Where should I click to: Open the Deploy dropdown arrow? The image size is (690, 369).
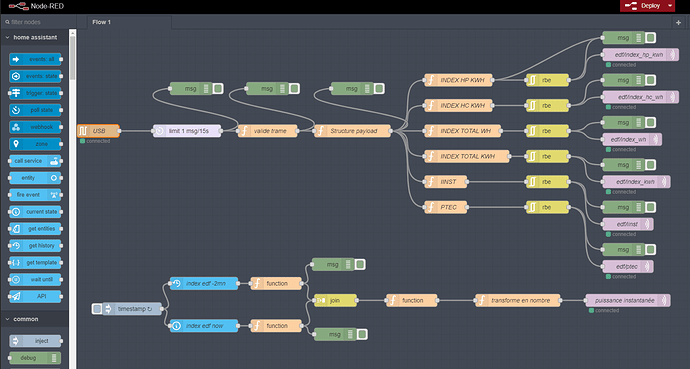coord(670,6)
